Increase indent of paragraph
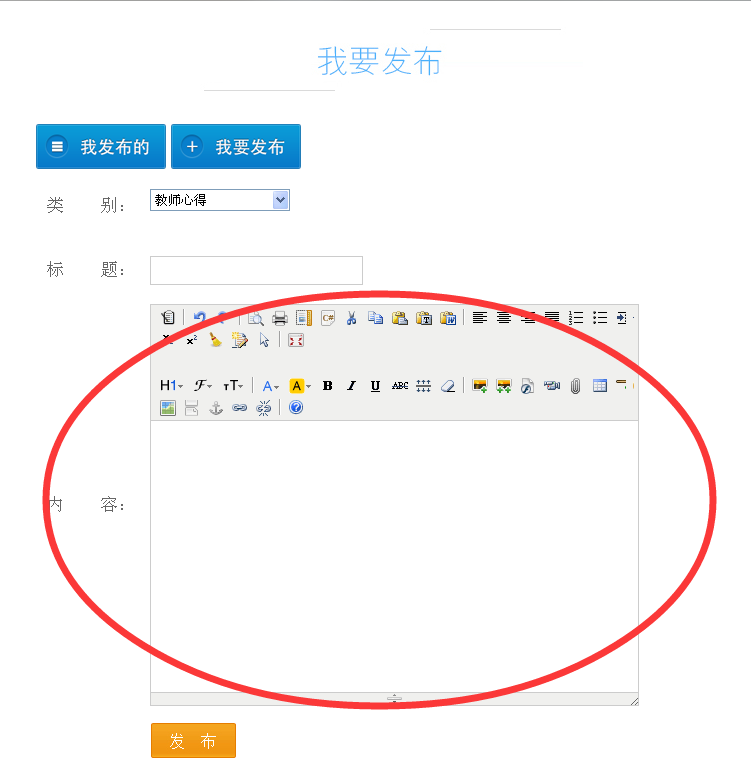Viewport: 751px width, 779px height. click(x=622, y=318)
